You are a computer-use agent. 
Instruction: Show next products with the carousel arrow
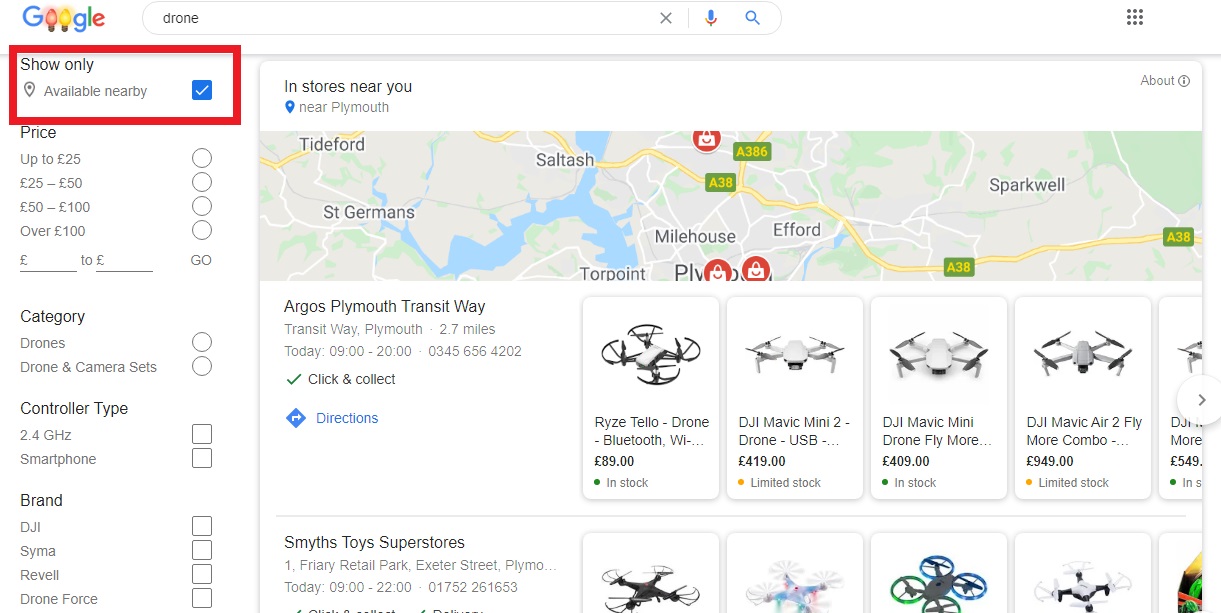tap(1201, 399)
